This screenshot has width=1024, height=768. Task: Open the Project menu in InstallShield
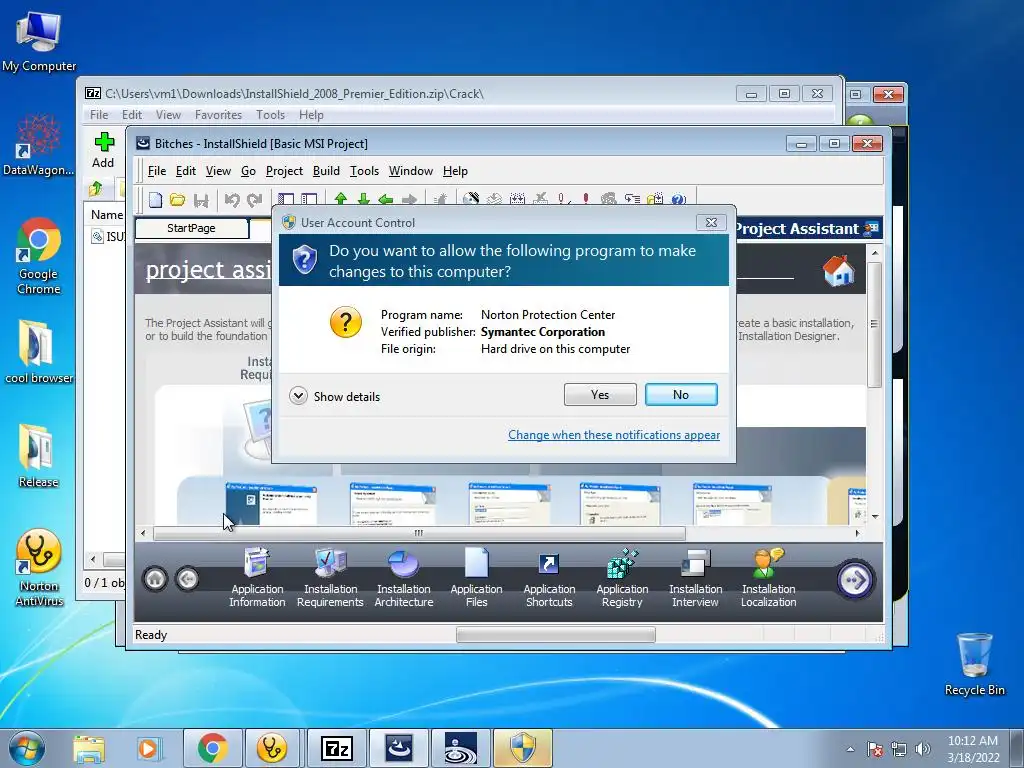[x=284, y=171]
